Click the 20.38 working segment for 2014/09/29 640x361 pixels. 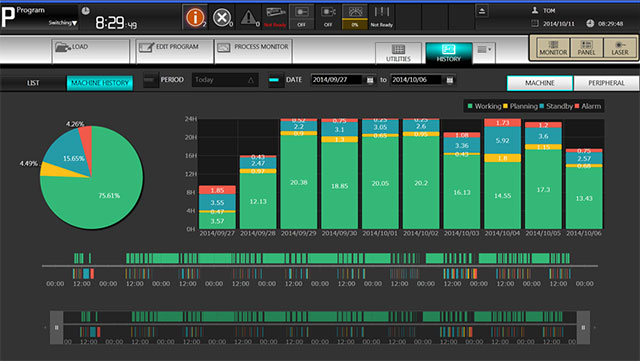(299, 182)
